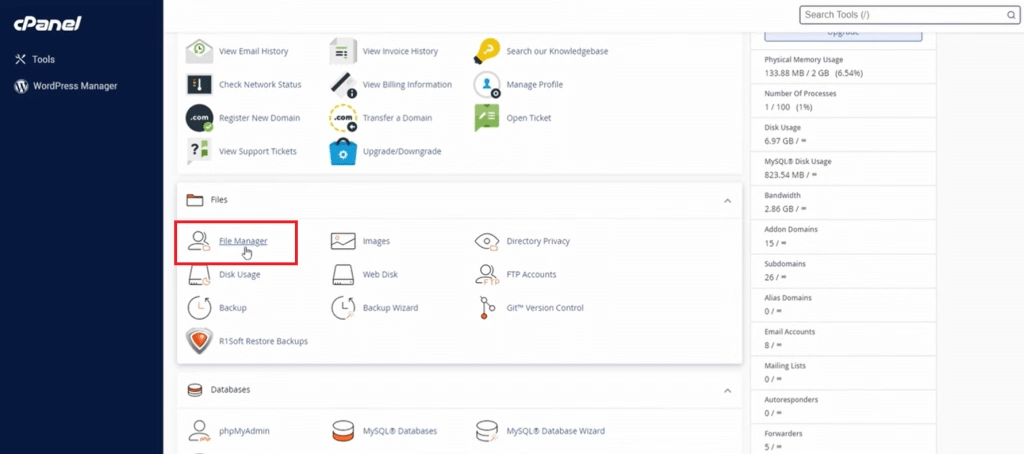Focus the Search Tools input field
Screen dimensions: 1024x454
coord(900,15)
